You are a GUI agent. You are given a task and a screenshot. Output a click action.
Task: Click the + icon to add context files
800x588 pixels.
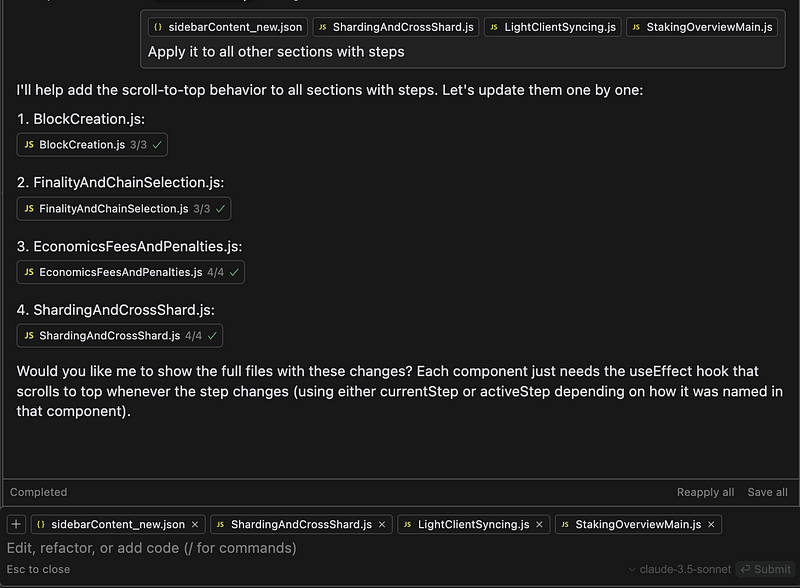16,524
